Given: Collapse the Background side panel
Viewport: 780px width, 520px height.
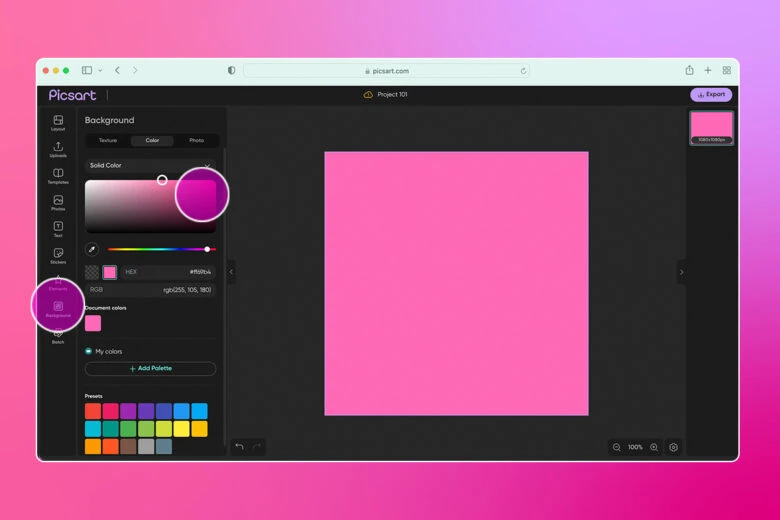Looking at the screenshot, I should (231, 271).
